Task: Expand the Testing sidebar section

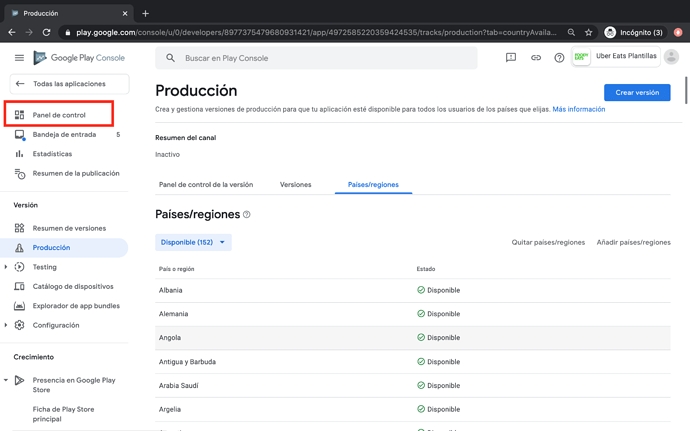Action: point(6,267)
